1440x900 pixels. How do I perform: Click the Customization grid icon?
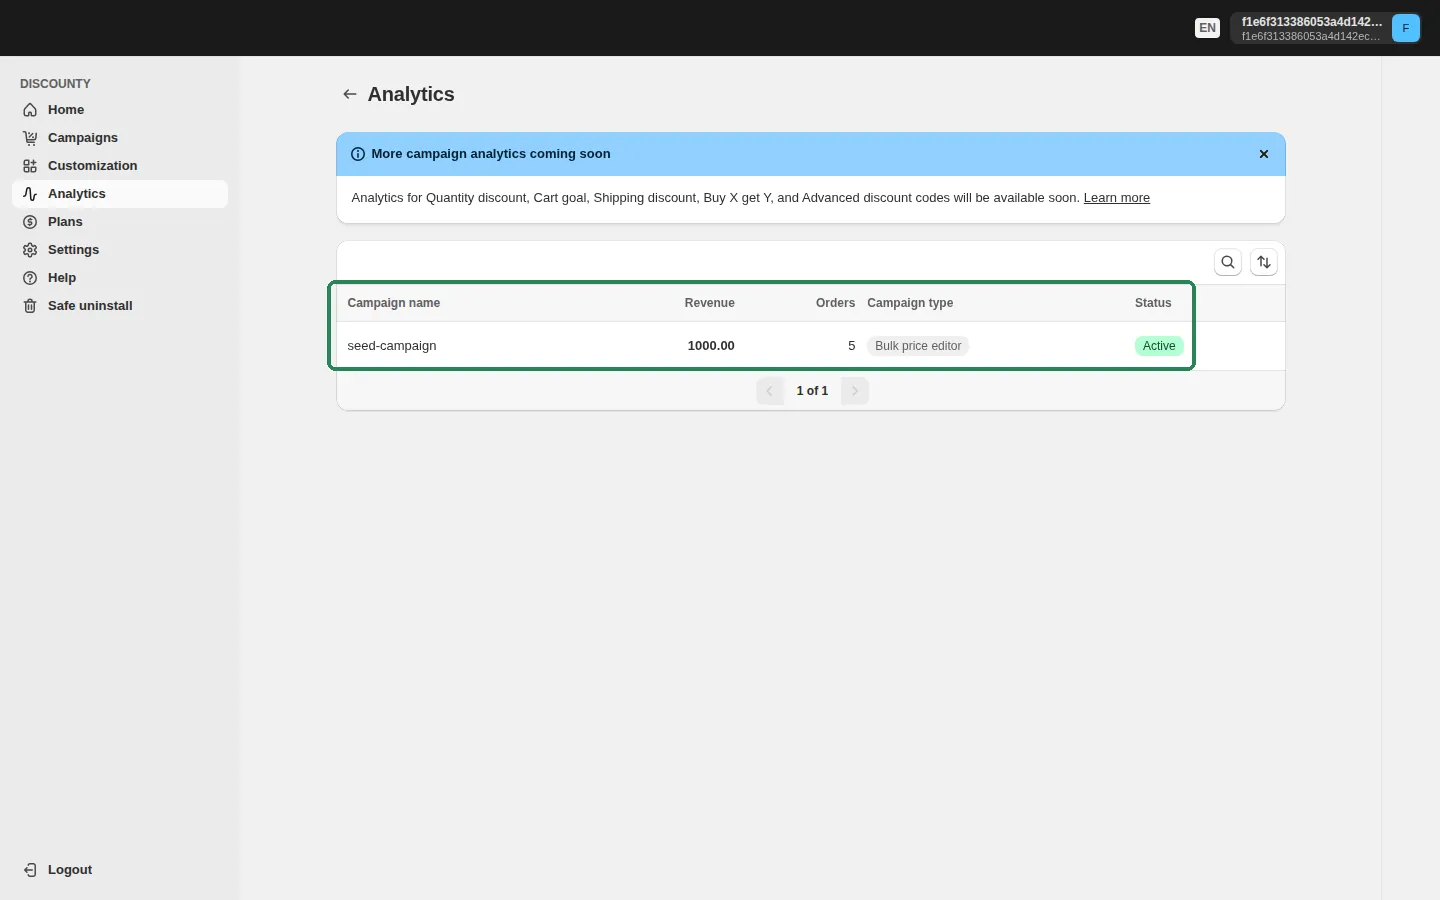(30, 166)
